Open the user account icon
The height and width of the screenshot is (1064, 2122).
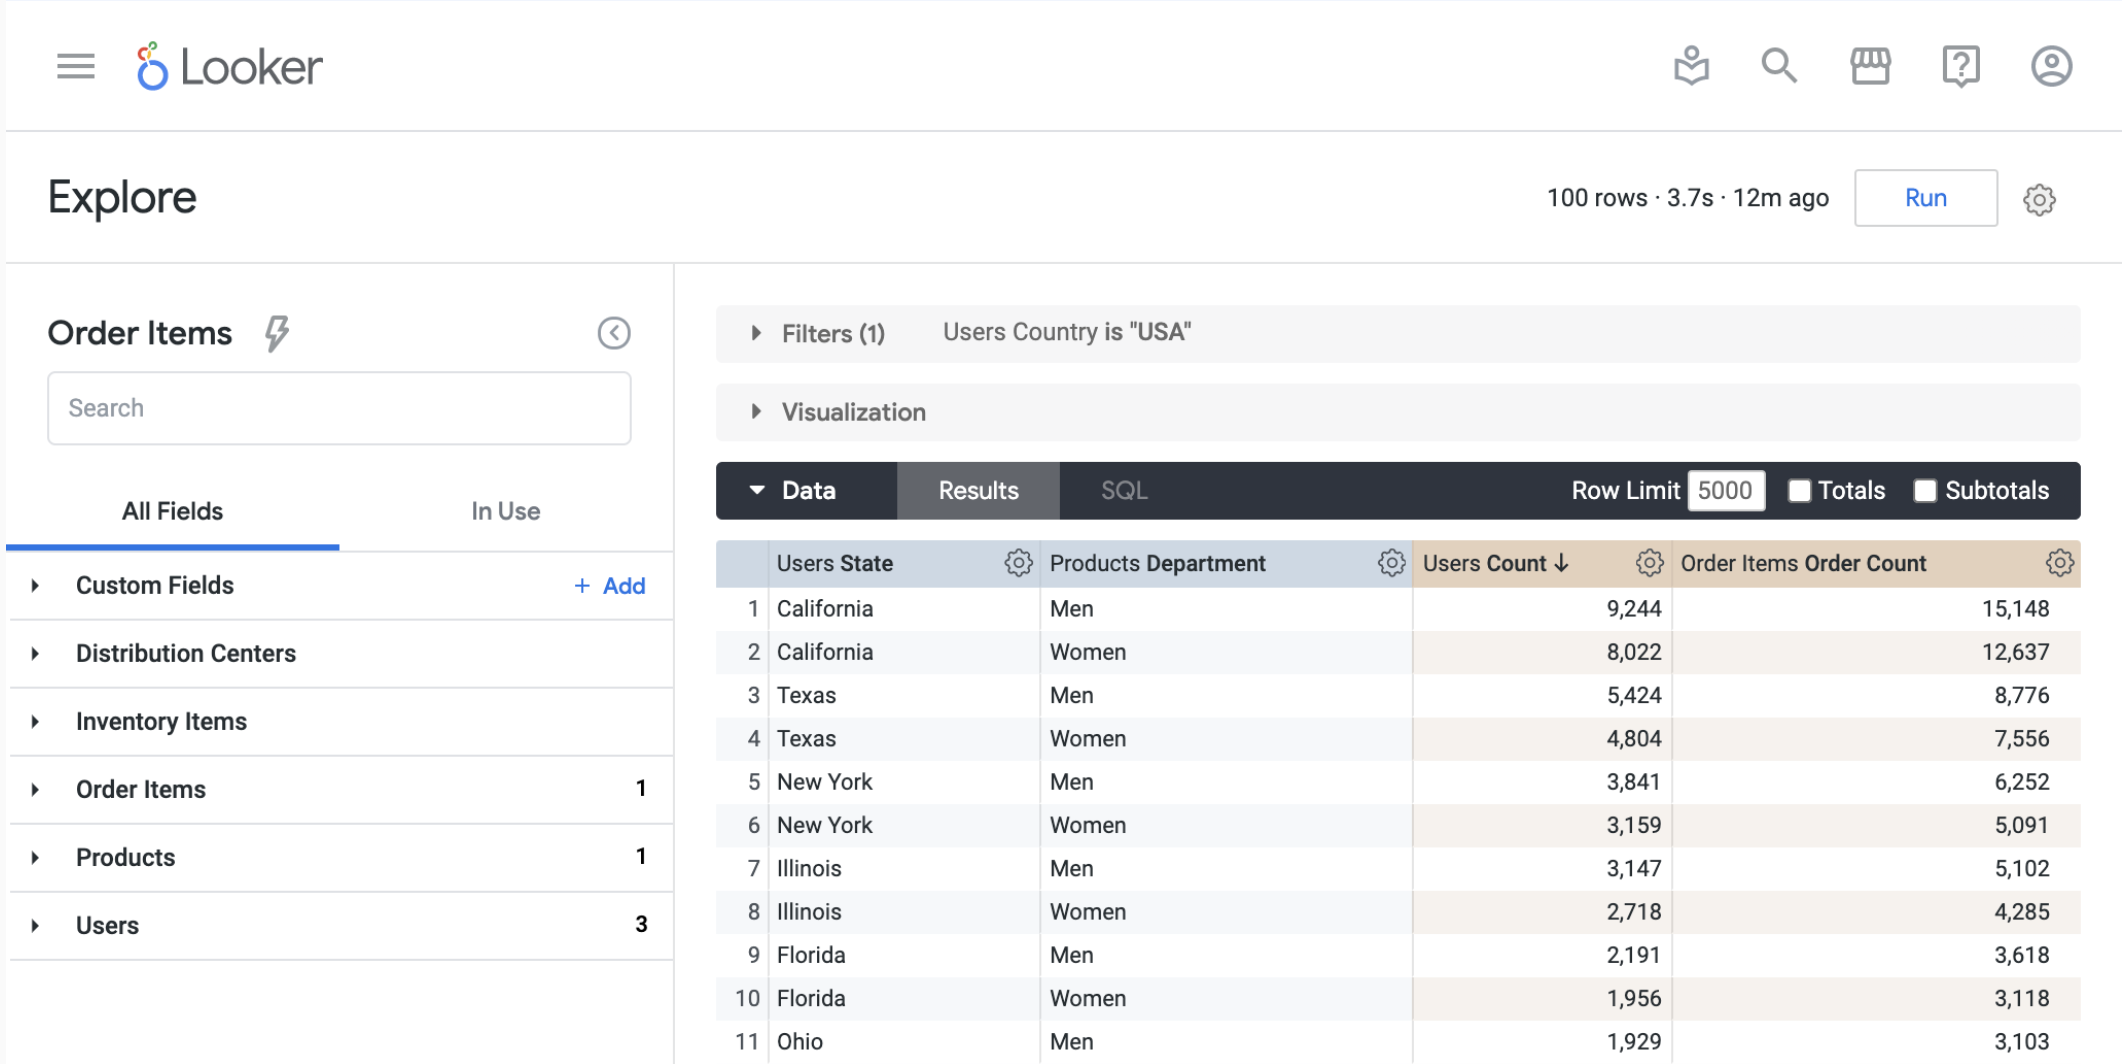[2051, 65]
